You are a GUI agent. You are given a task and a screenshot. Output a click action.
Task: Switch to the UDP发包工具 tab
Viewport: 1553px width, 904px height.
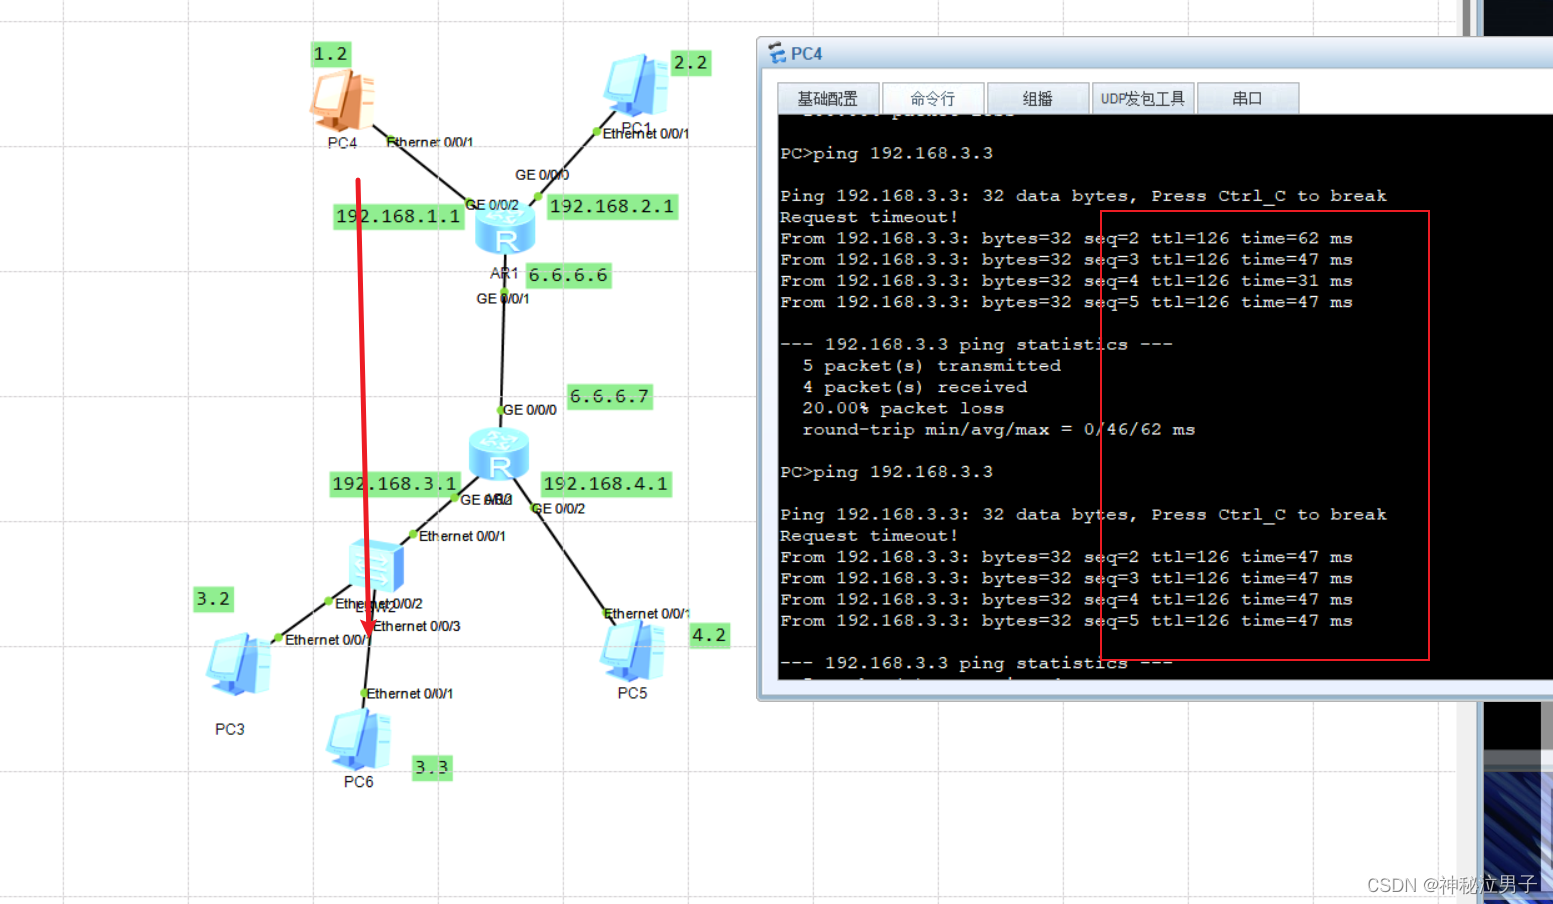(x=1143, y=98)
